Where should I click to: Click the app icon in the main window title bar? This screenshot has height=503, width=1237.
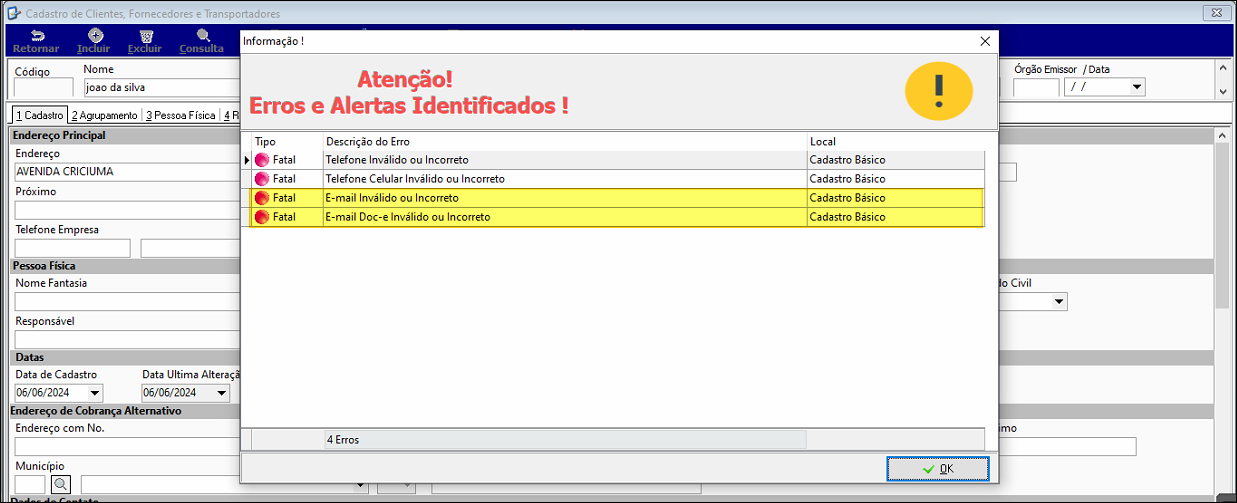13,14
